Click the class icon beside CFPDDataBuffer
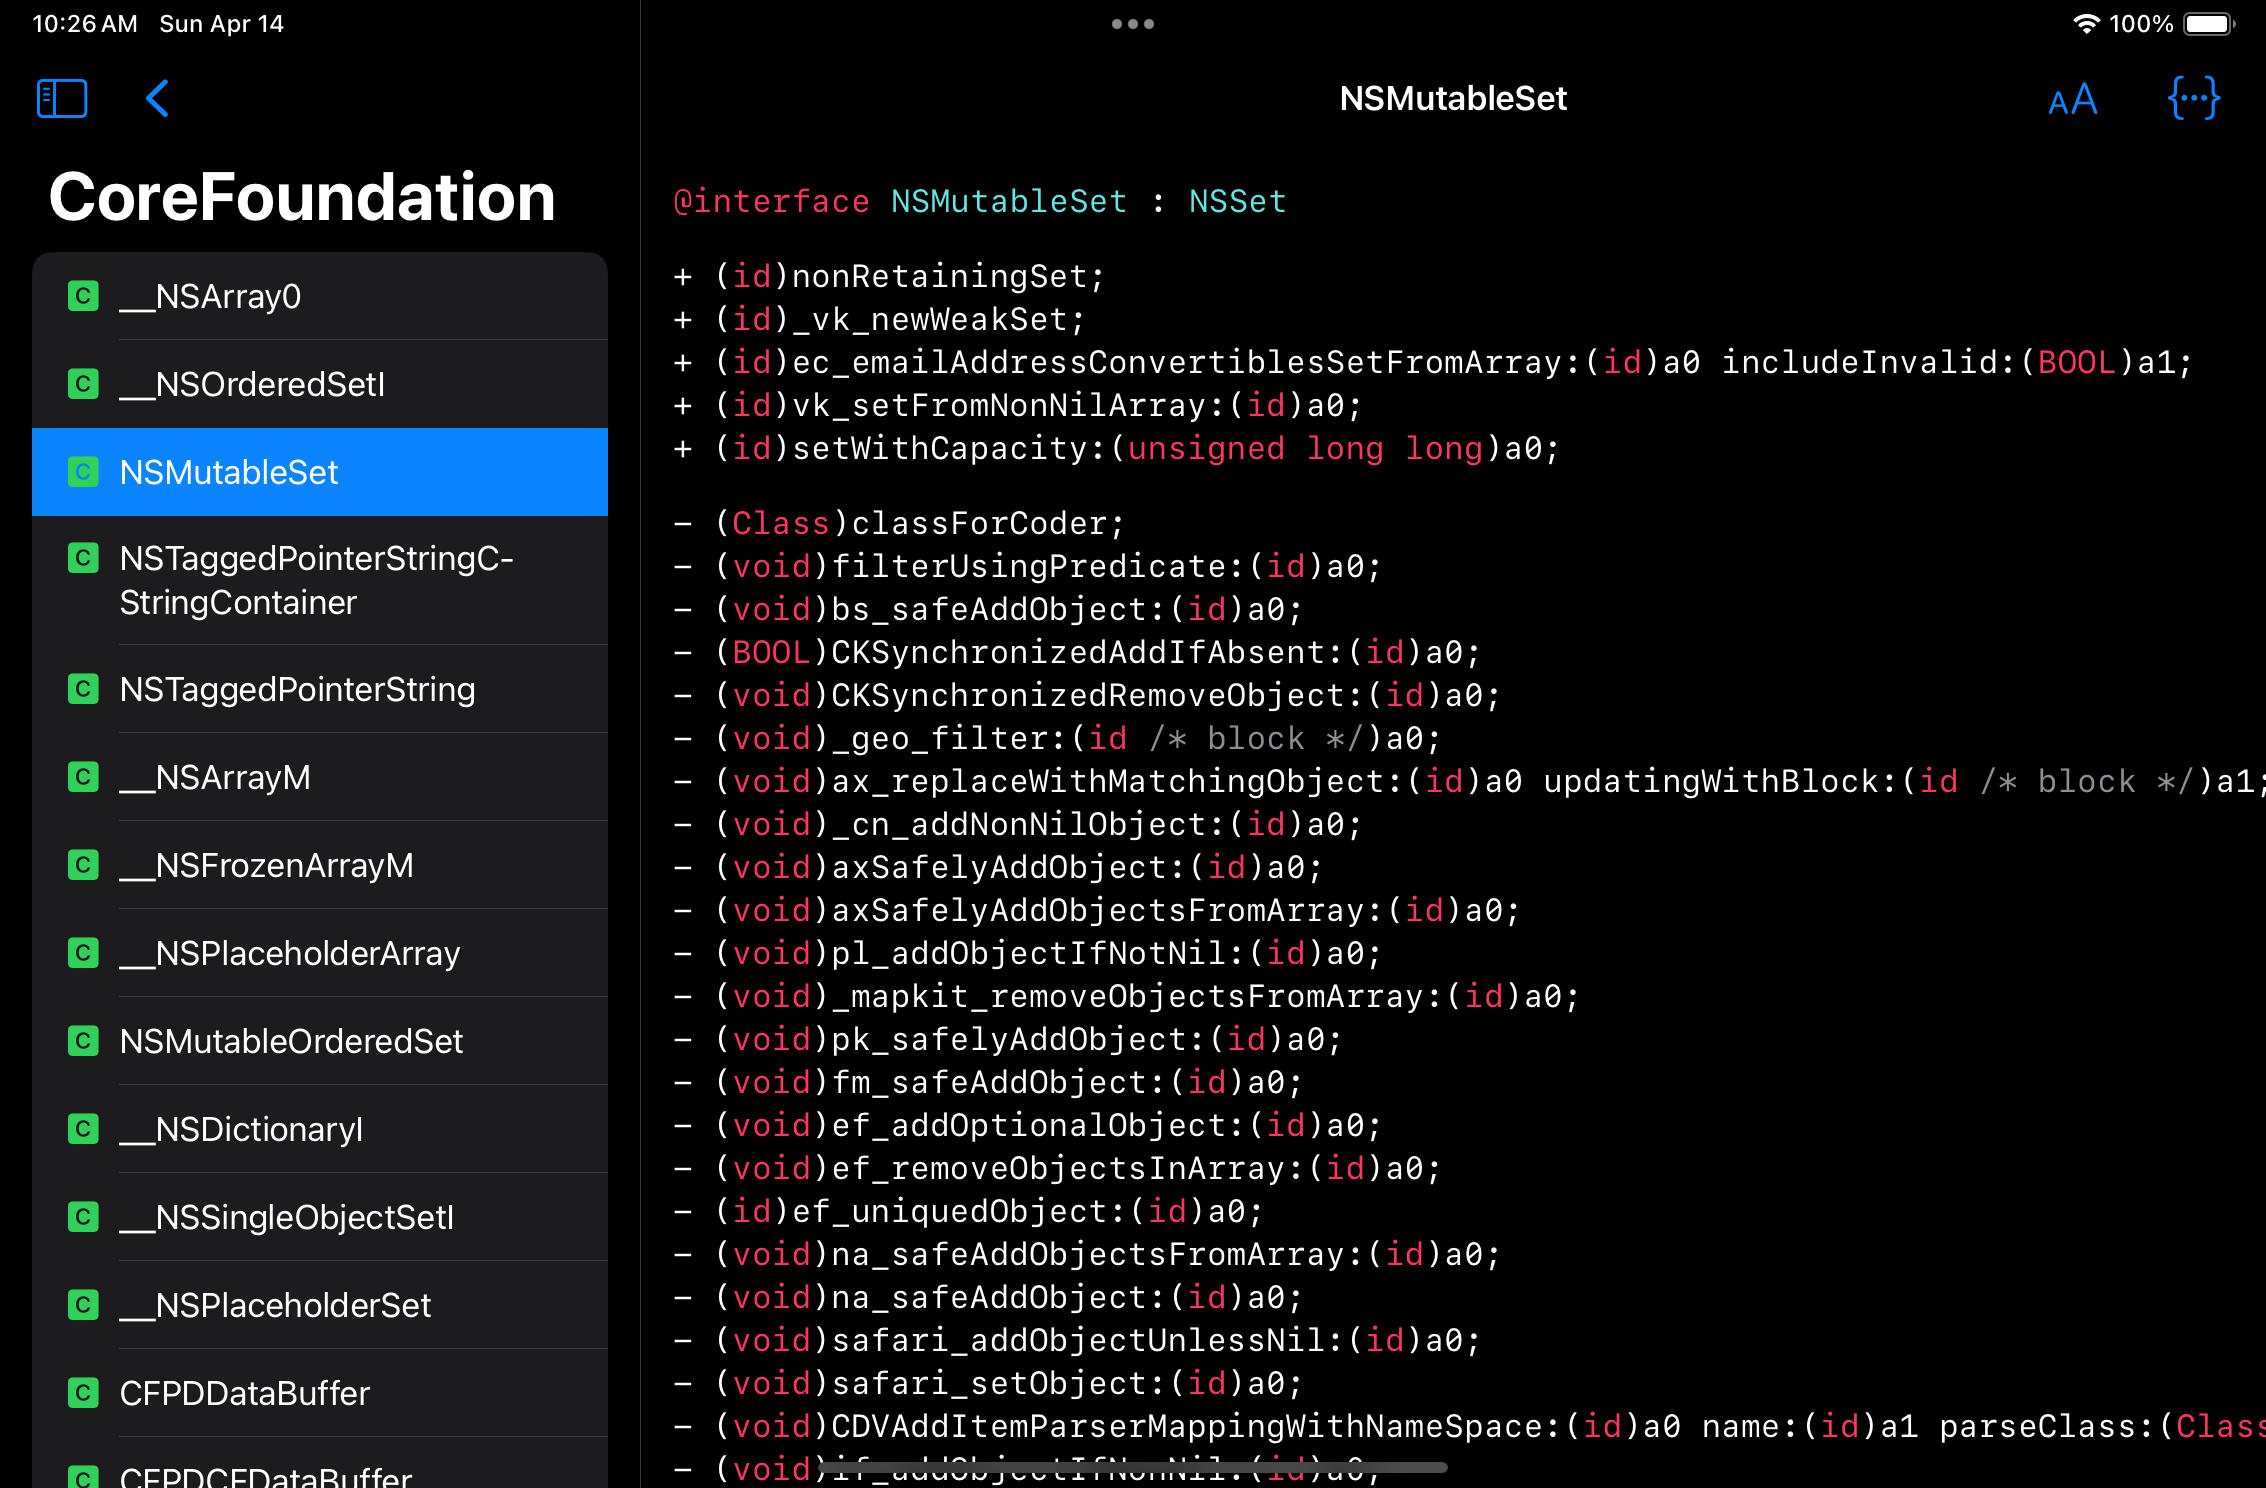 click(83, 1392)
